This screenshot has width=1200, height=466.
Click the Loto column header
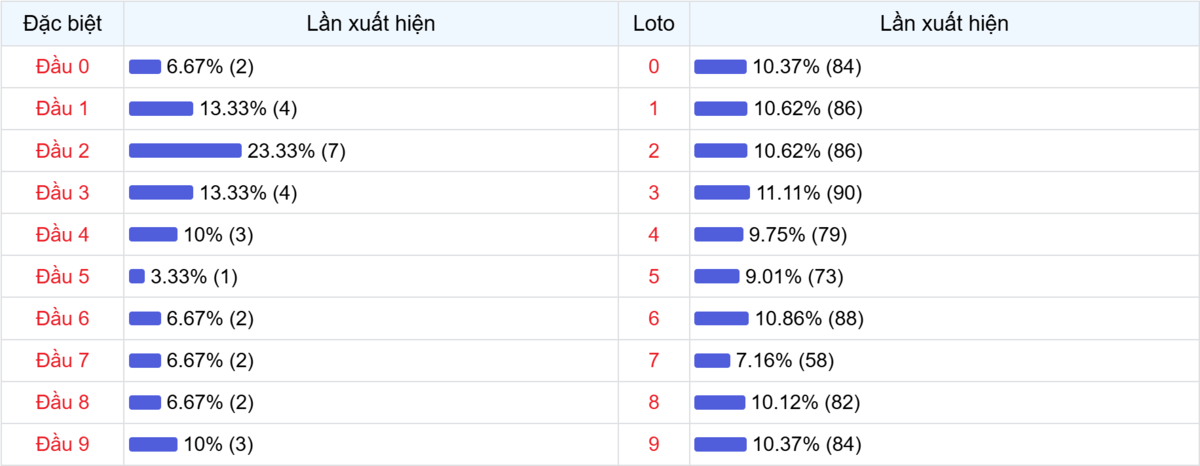[654, 24]
